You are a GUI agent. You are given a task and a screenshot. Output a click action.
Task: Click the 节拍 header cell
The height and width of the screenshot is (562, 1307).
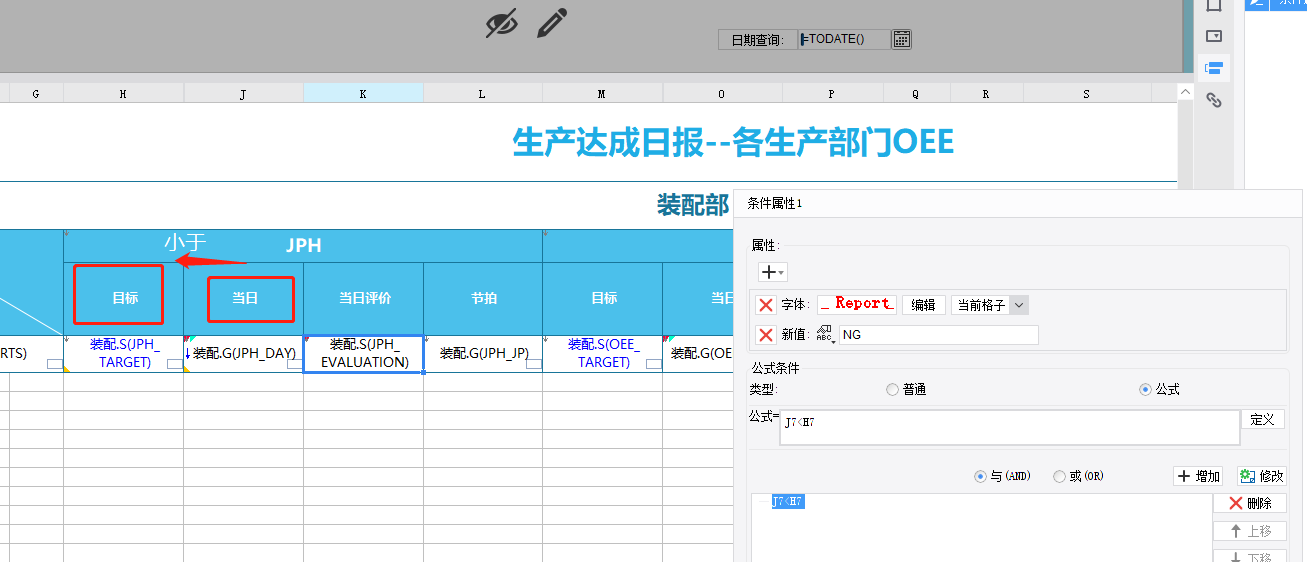483,298
